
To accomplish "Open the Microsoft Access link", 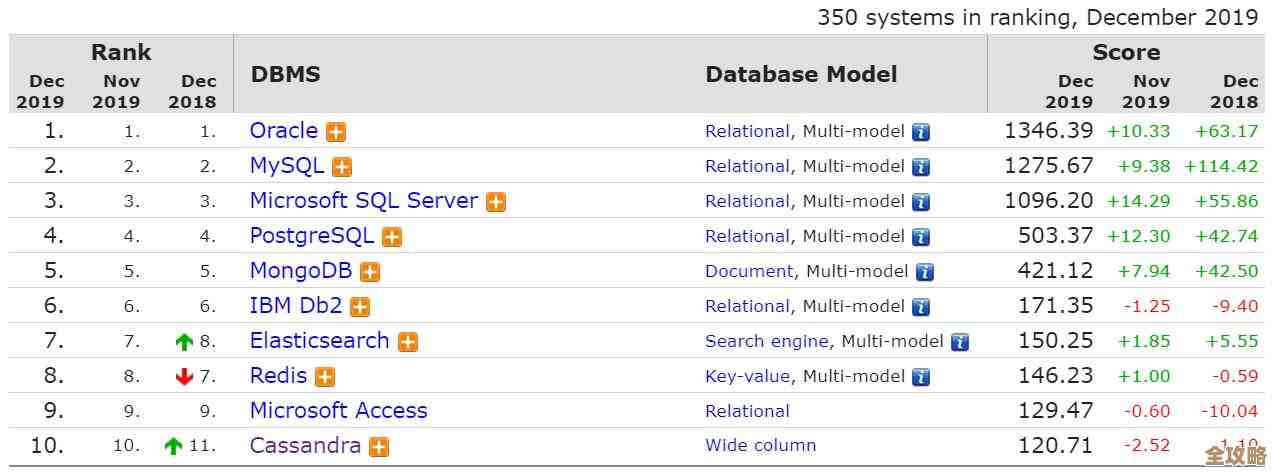I will coord(338,411).
